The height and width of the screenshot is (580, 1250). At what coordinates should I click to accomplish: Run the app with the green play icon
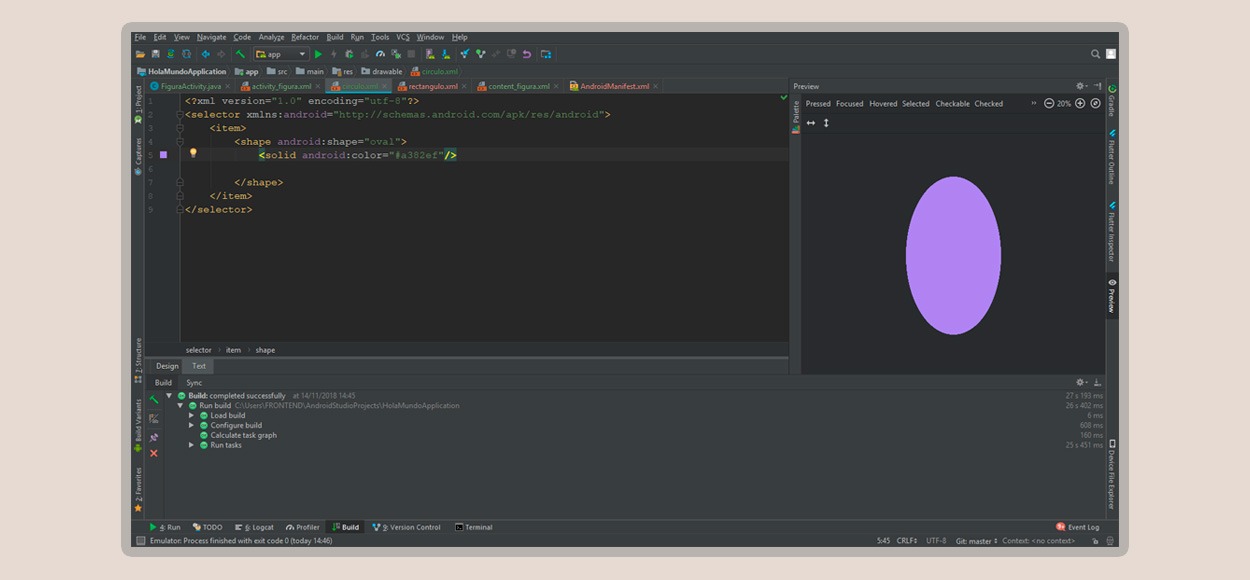coord(318,54)
